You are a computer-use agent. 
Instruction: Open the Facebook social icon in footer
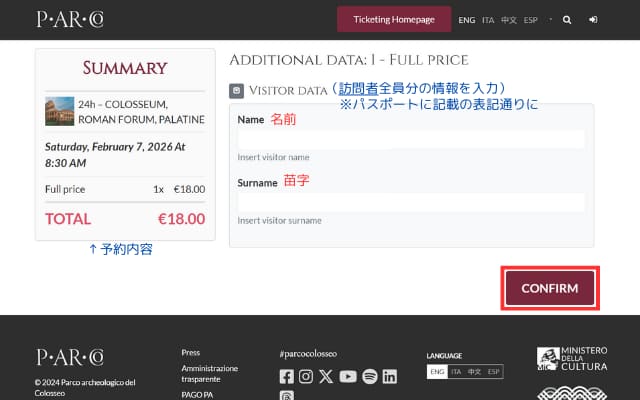287,376
